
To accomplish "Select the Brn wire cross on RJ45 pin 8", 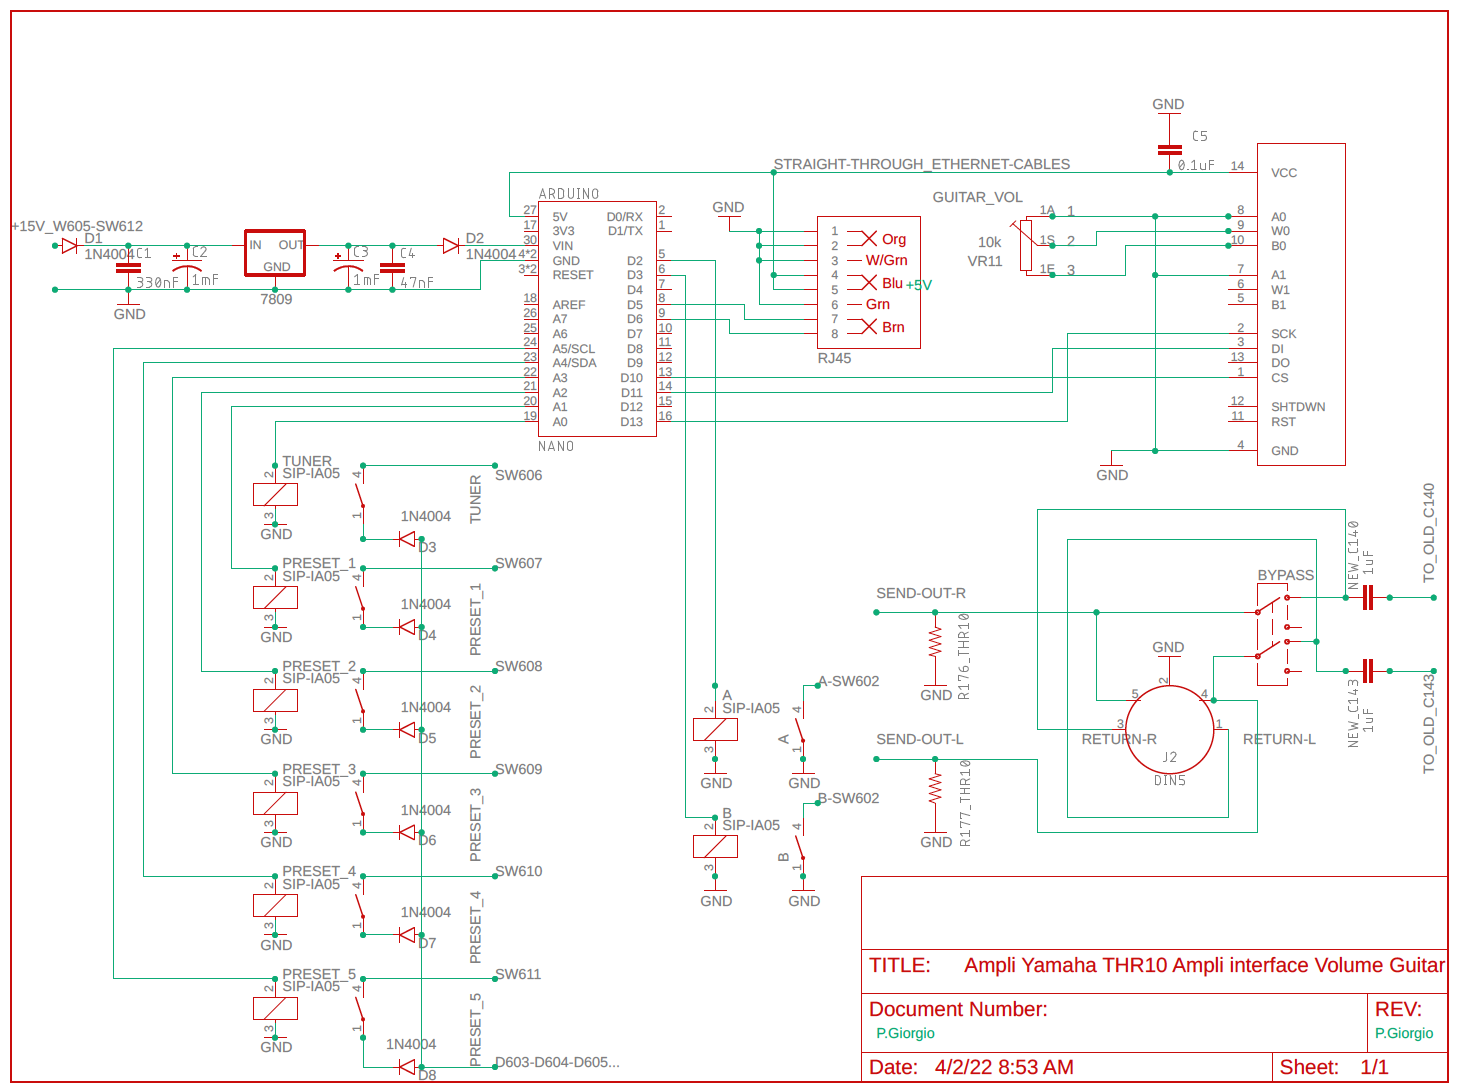I will (869, 326).
